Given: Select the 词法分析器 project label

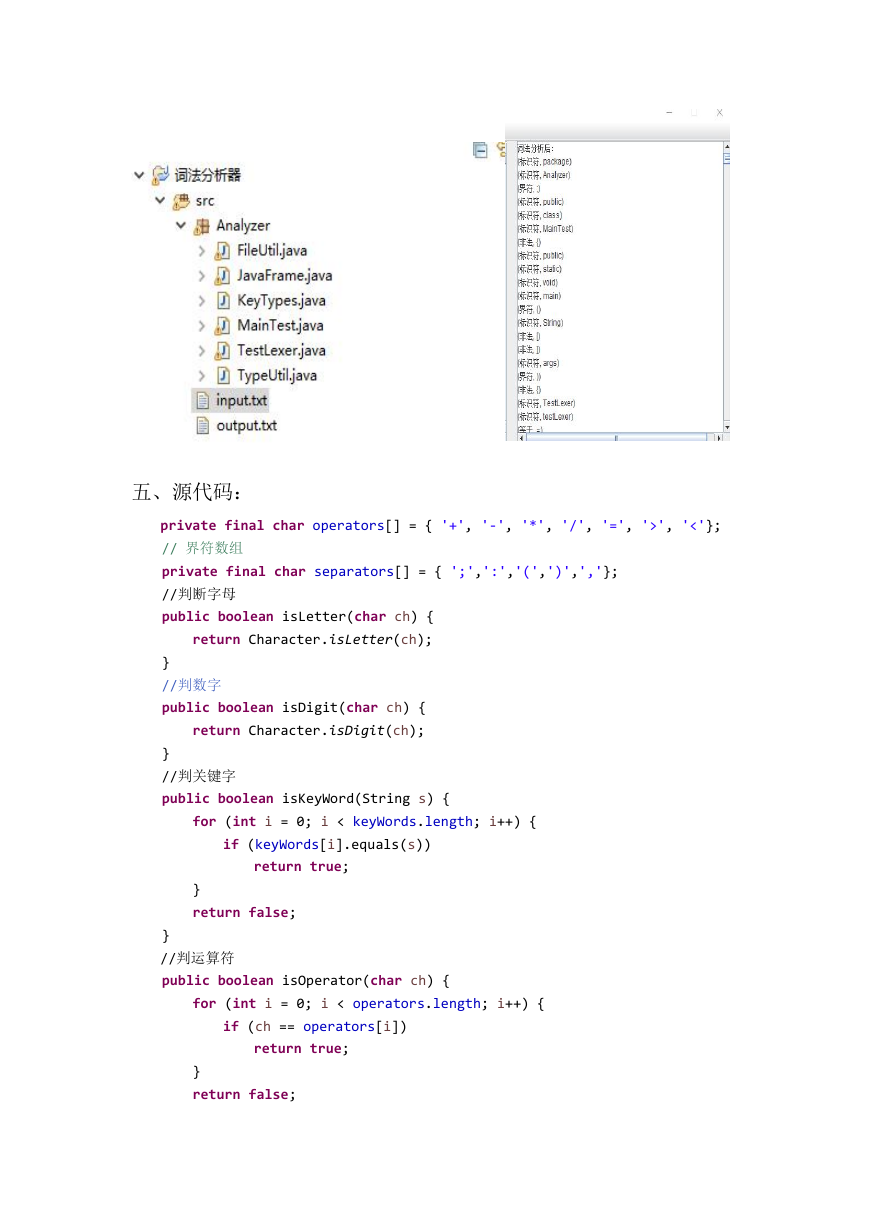Looking at the screenshot, I should [208, 175].
